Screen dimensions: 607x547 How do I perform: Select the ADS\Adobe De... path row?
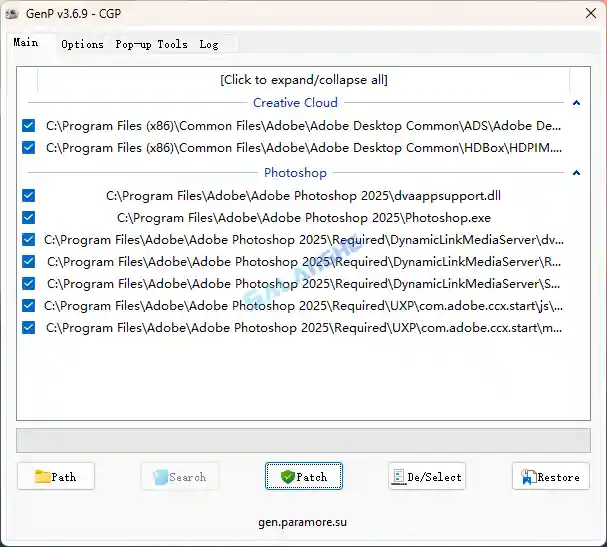[x=304, y=125]
